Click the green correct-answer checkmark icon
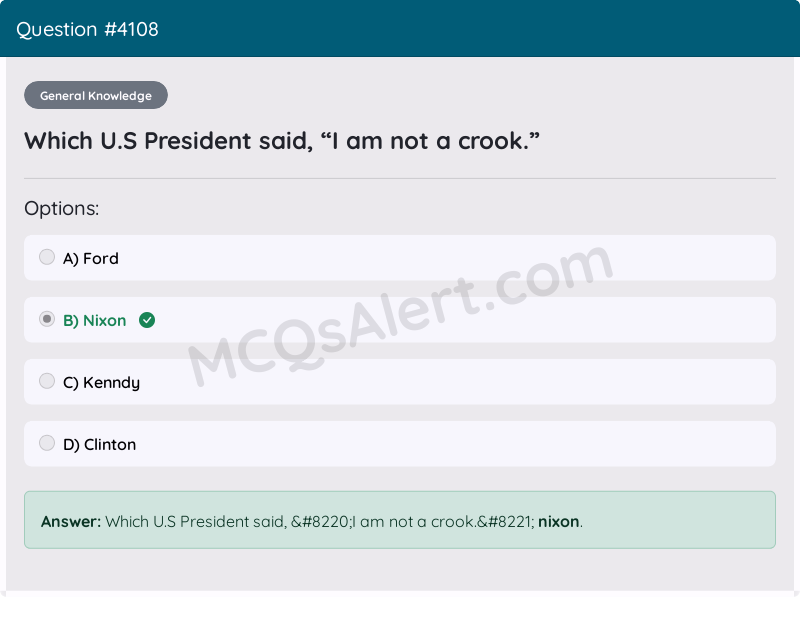Viewport: 800px width, 621px height. point(147,320)
